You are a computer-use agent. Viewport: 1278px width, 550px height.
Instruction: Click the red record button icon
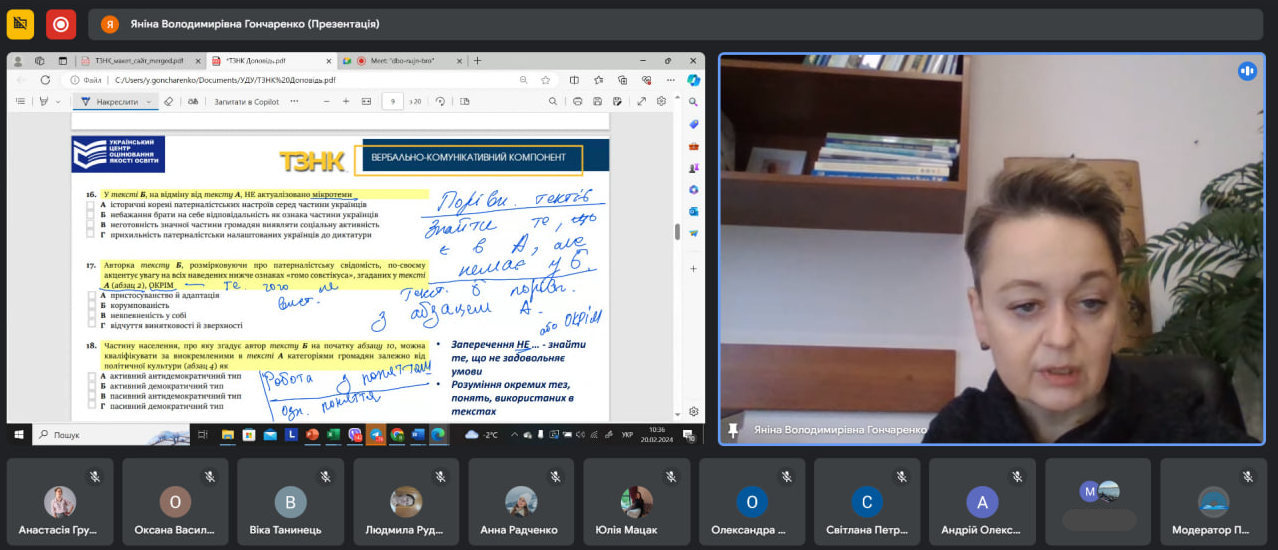click(x=61, y=24)
